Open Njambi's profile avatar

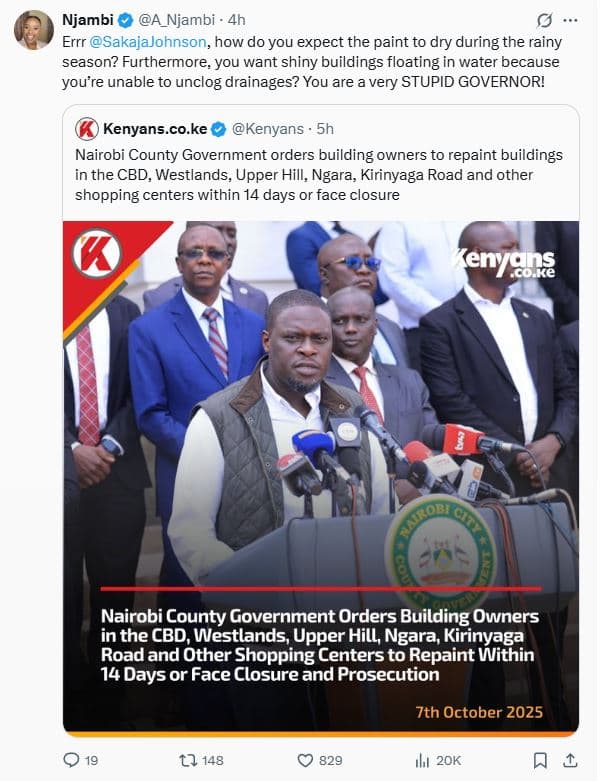34,30
